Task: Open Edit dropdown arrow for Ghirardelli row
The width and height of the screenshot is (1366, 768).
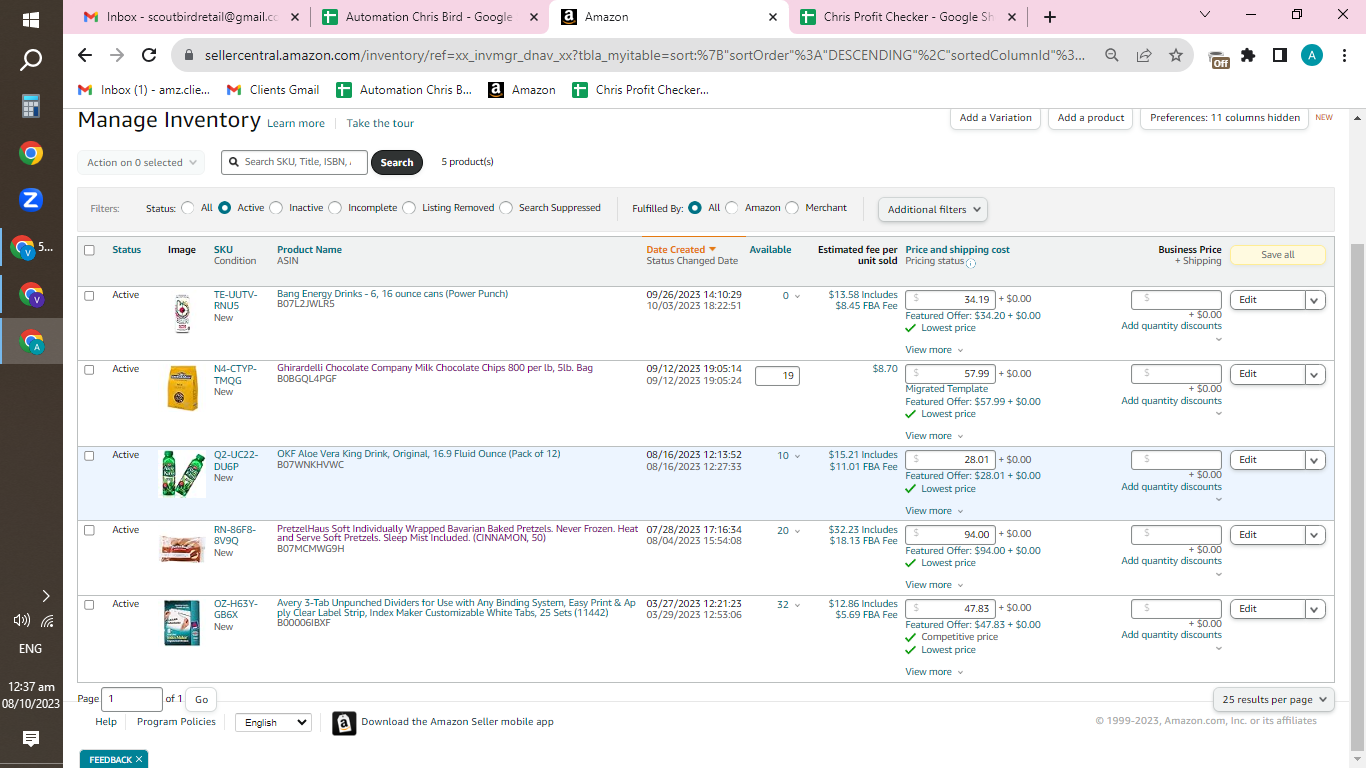Action: [x=1315, y=374]
